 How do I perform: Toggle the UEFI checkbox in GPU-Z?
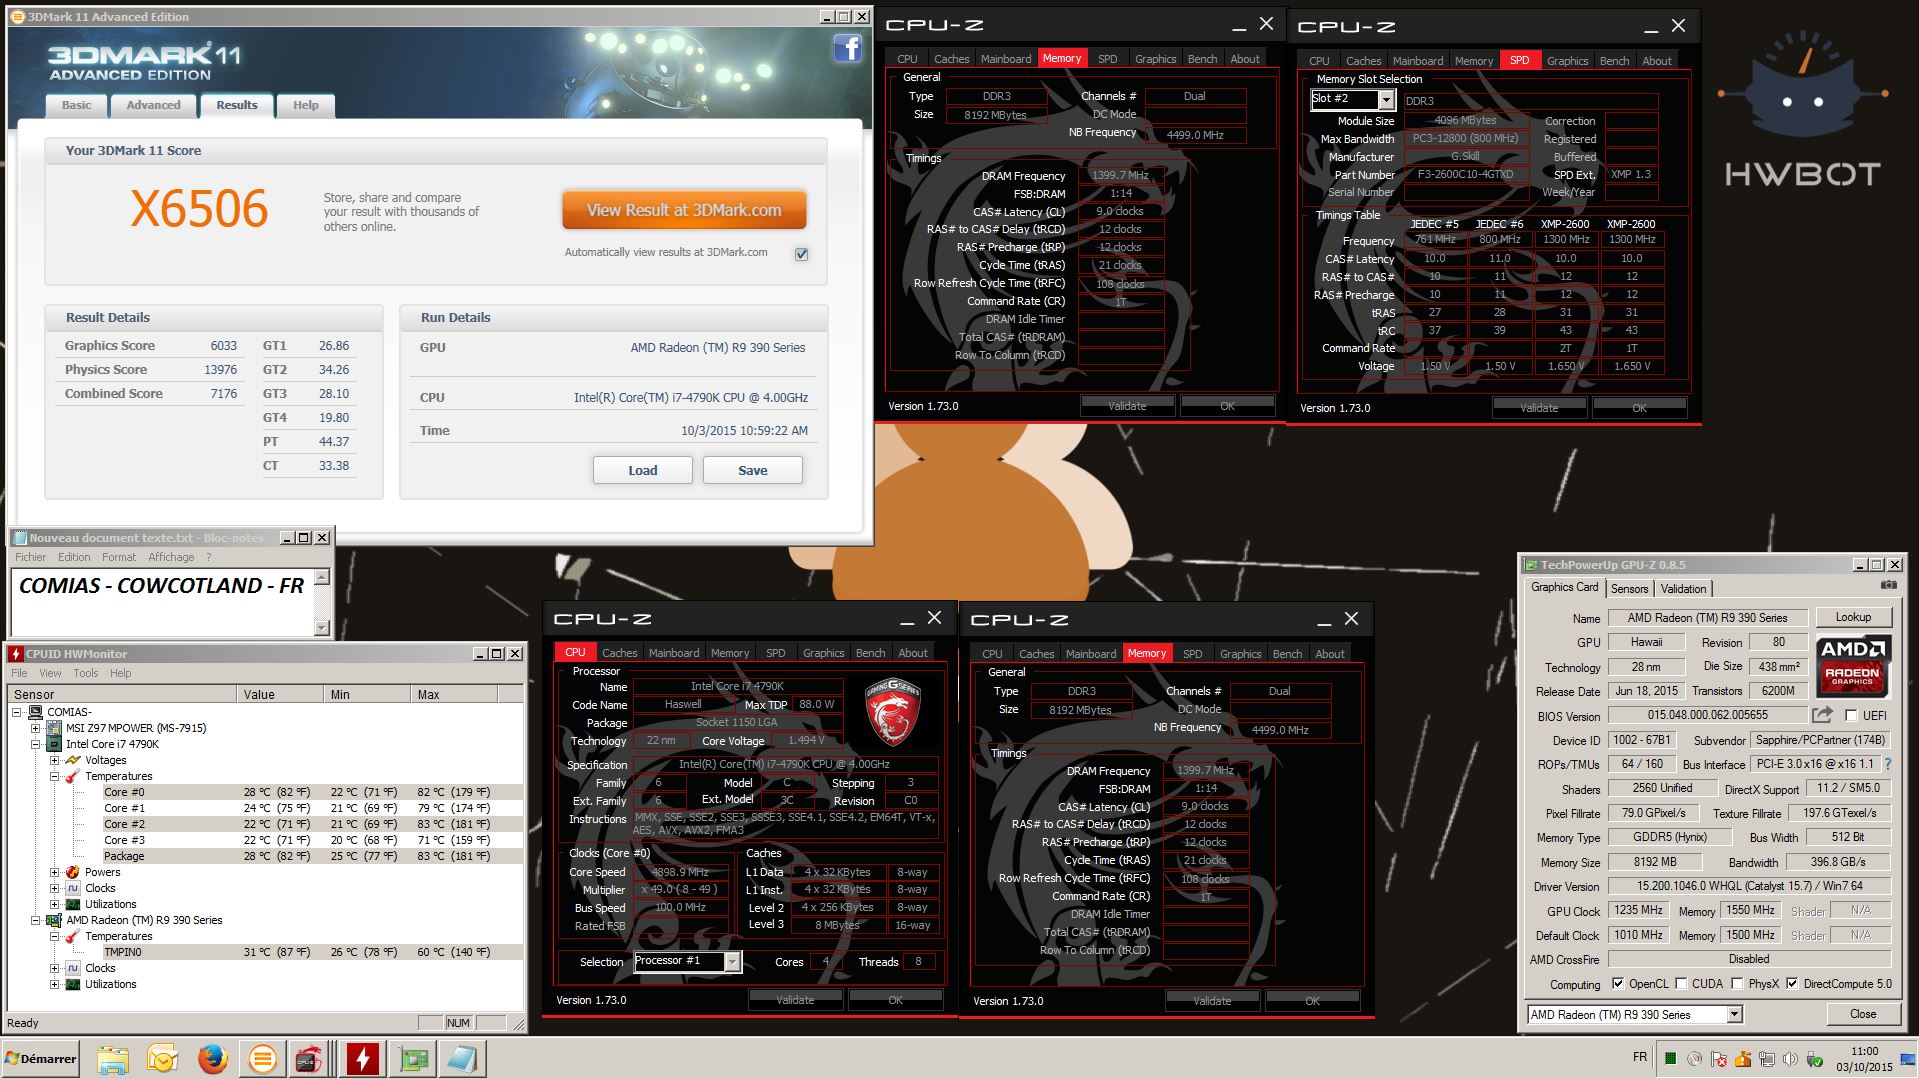[1851, 715]
